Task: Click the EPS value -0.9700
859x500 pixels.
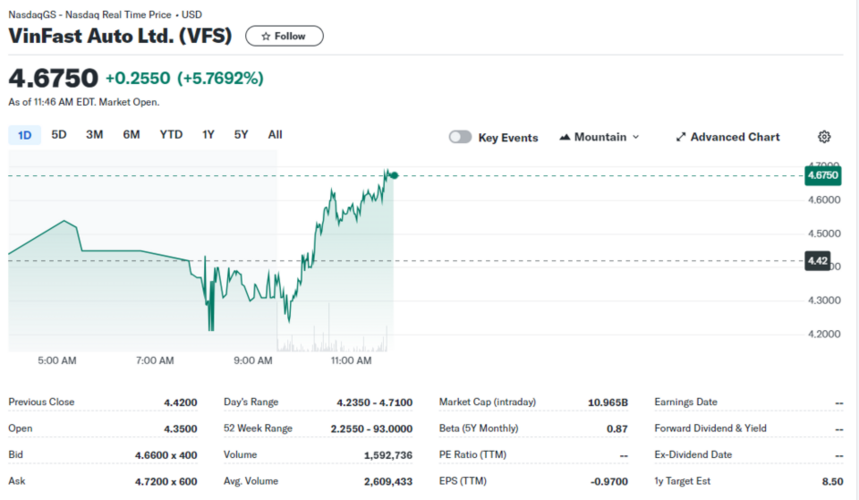Action: (x=609, y=481)
